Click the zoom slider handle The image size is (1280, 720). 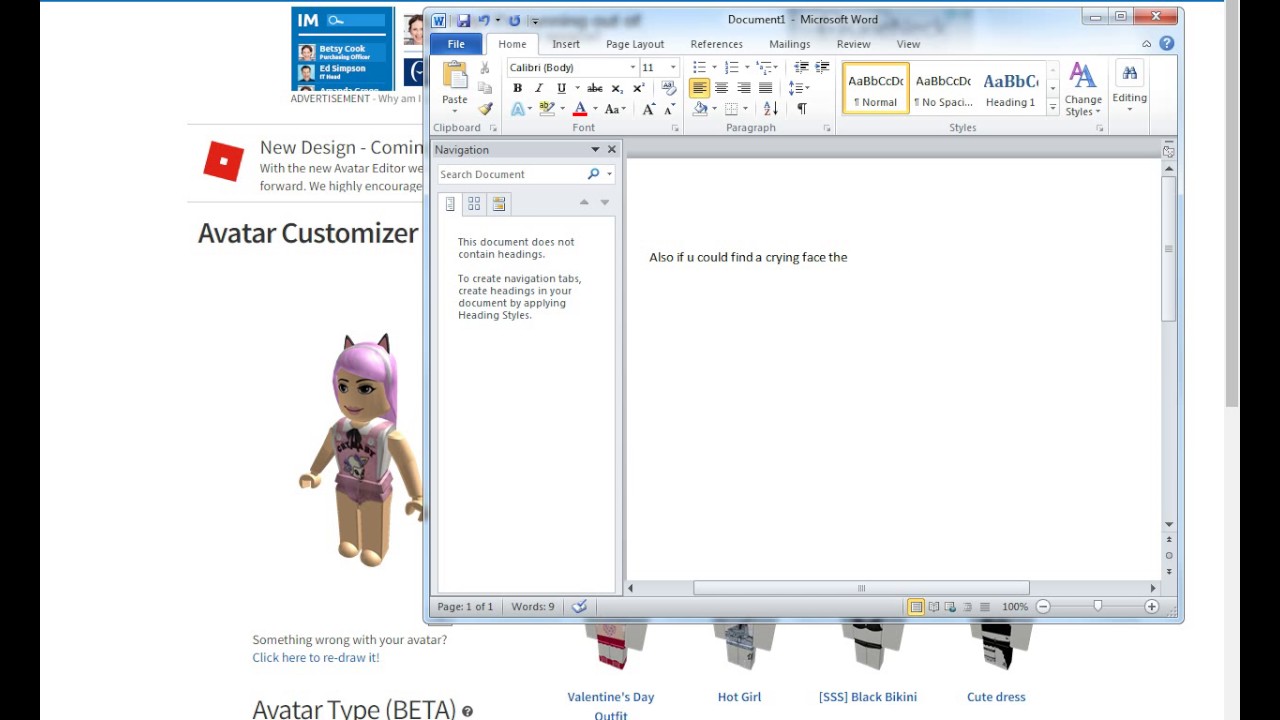pyautogui.click(x=1098, y=606)
